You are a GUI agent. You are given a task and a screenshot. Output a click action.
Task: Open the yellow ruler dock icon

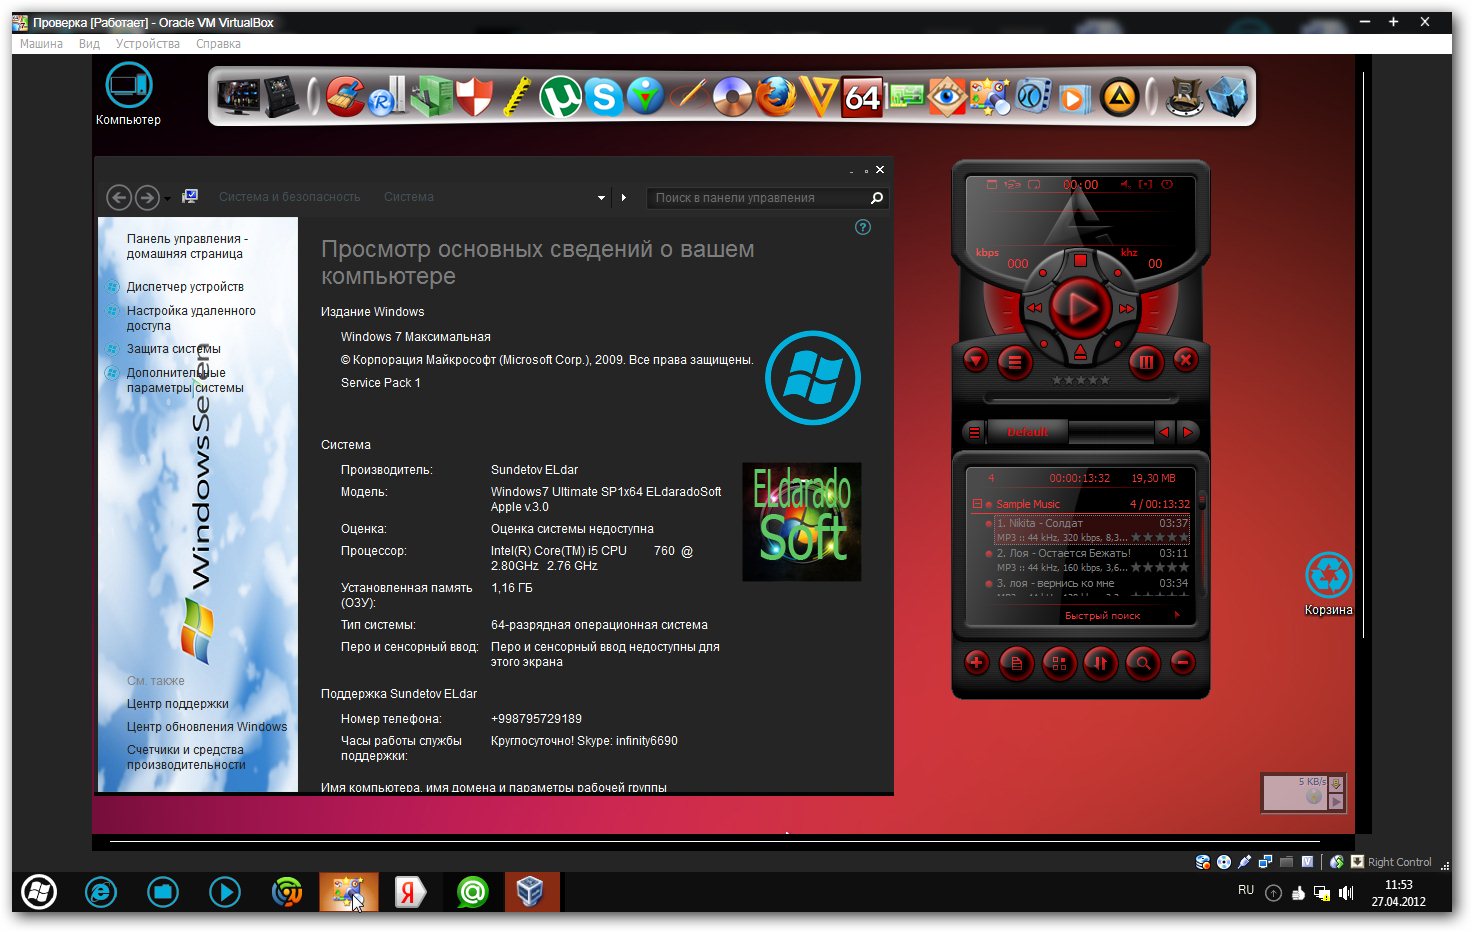pyautogui.click(x=517, y=97)
